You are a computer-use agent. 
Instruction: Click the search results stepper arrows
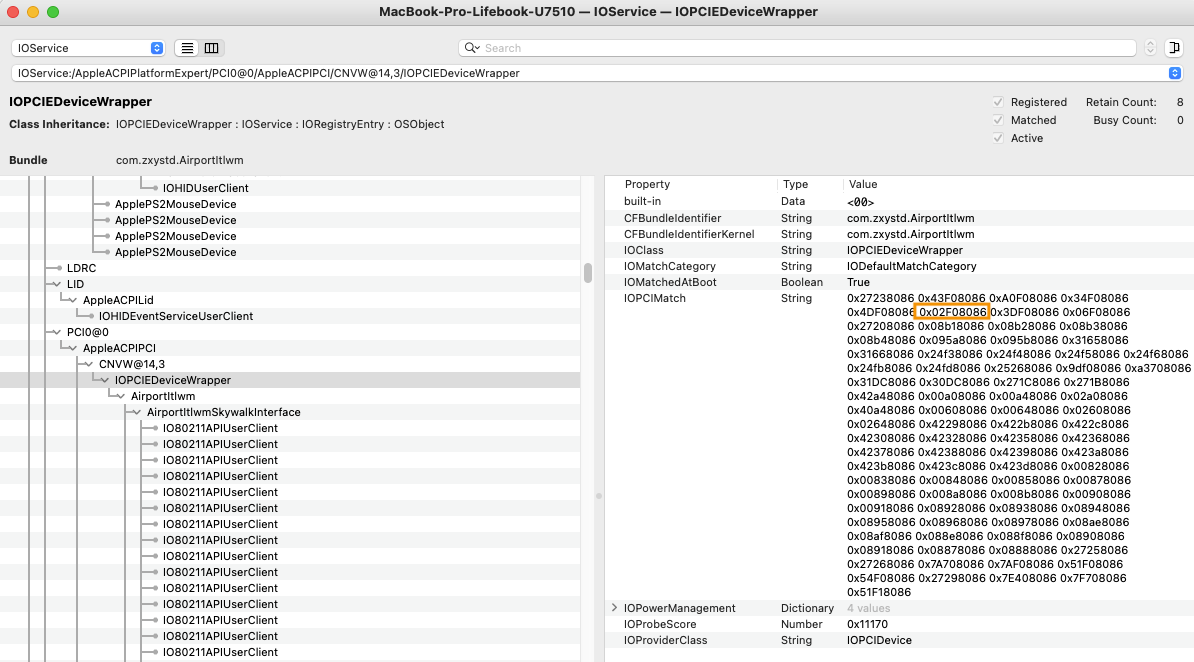1150,48
